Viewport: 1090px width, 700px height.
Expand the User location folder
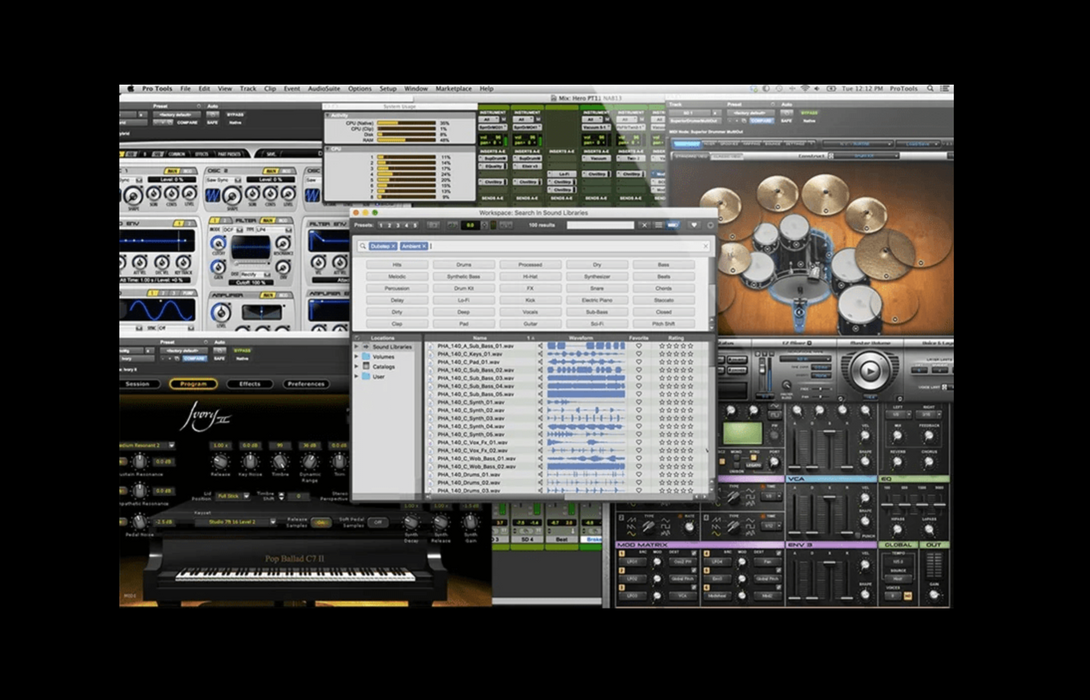[357, 377]
